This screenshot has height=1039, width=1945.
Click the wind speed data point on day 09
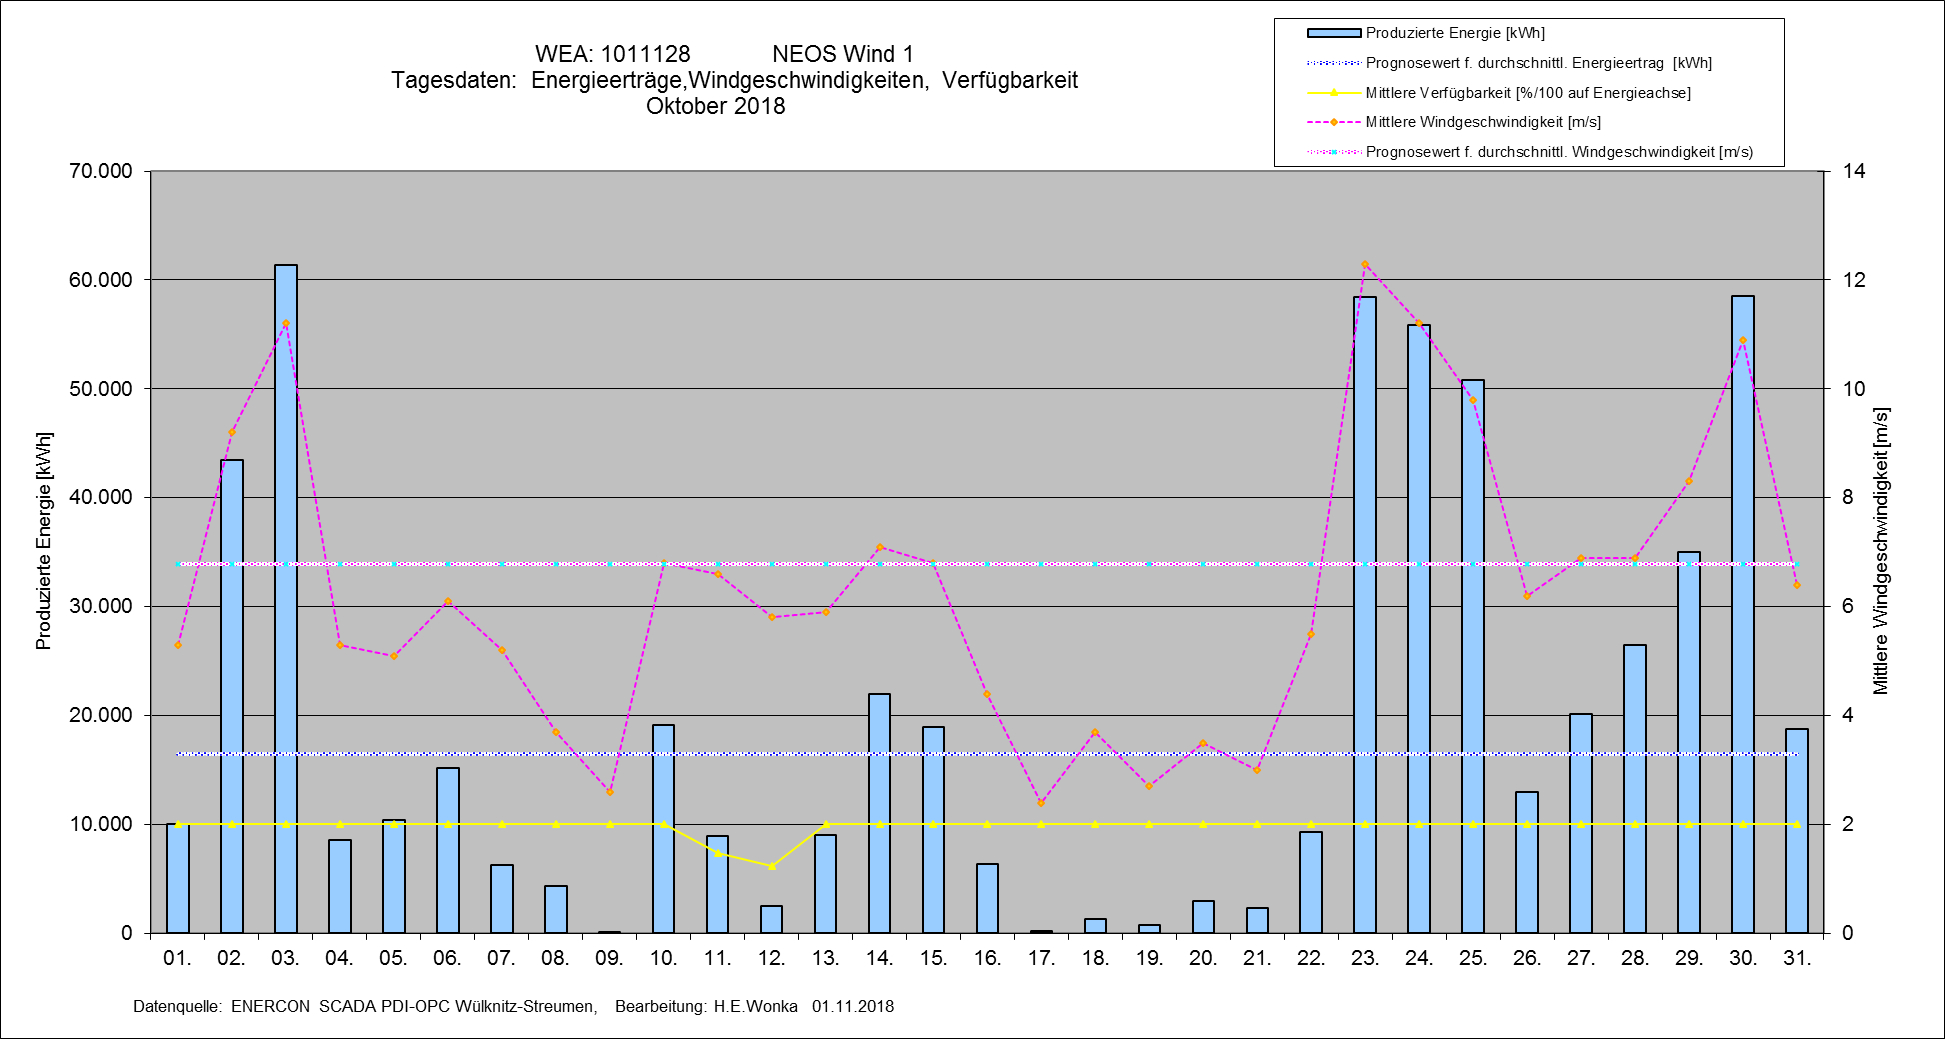609,792
